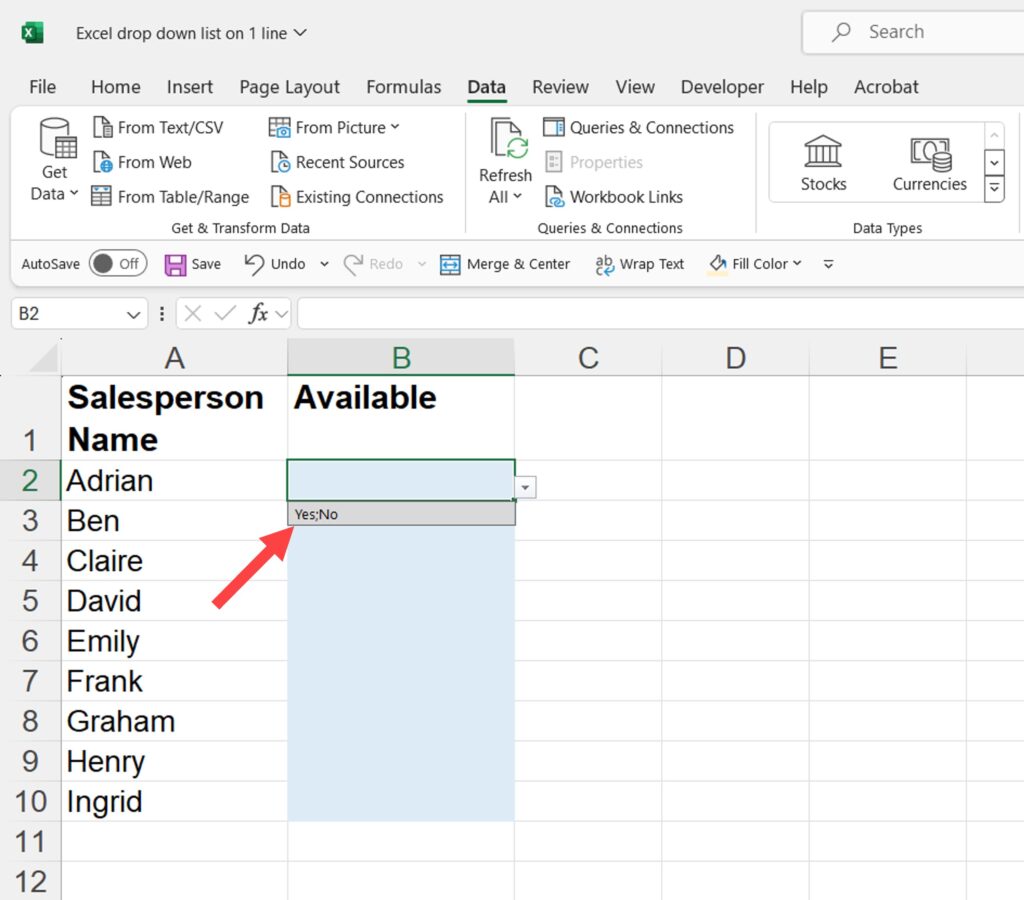Toggle the AutoSave switch
Viewport: 1024px width, 900px height.
[118, 263]
